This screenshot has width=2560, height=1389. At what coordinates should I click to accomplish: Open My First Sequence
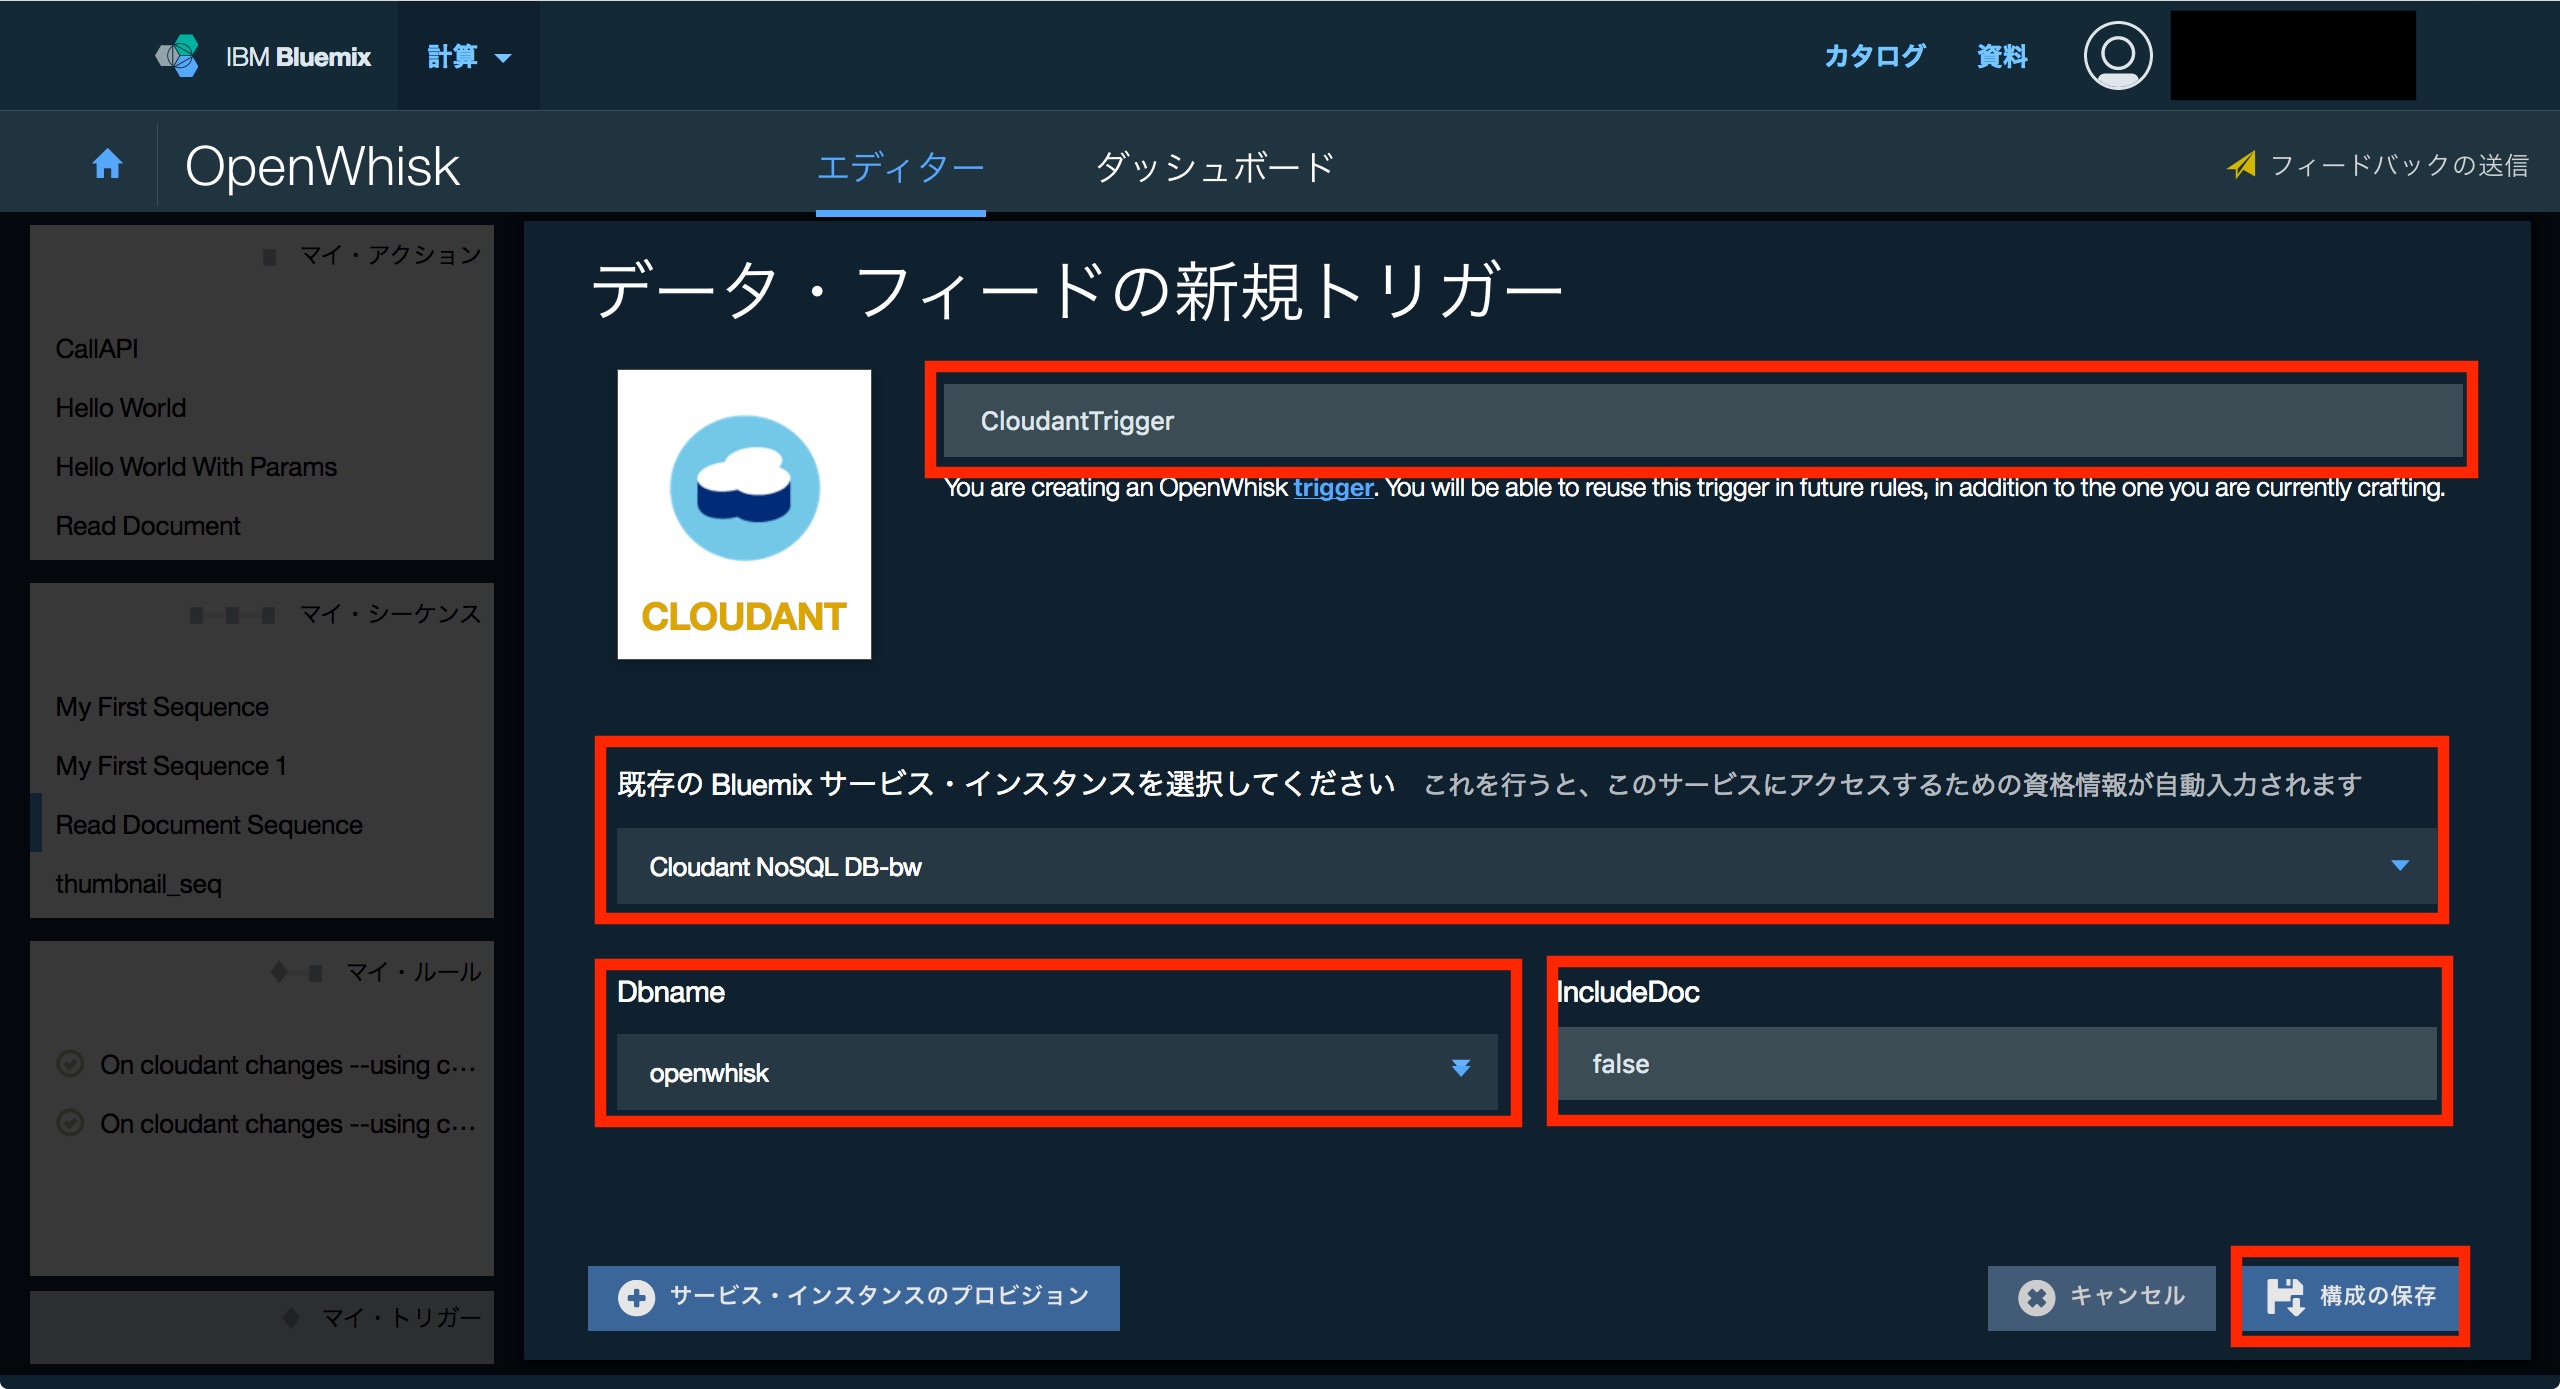pyautogui.click(x=162, y=707)
